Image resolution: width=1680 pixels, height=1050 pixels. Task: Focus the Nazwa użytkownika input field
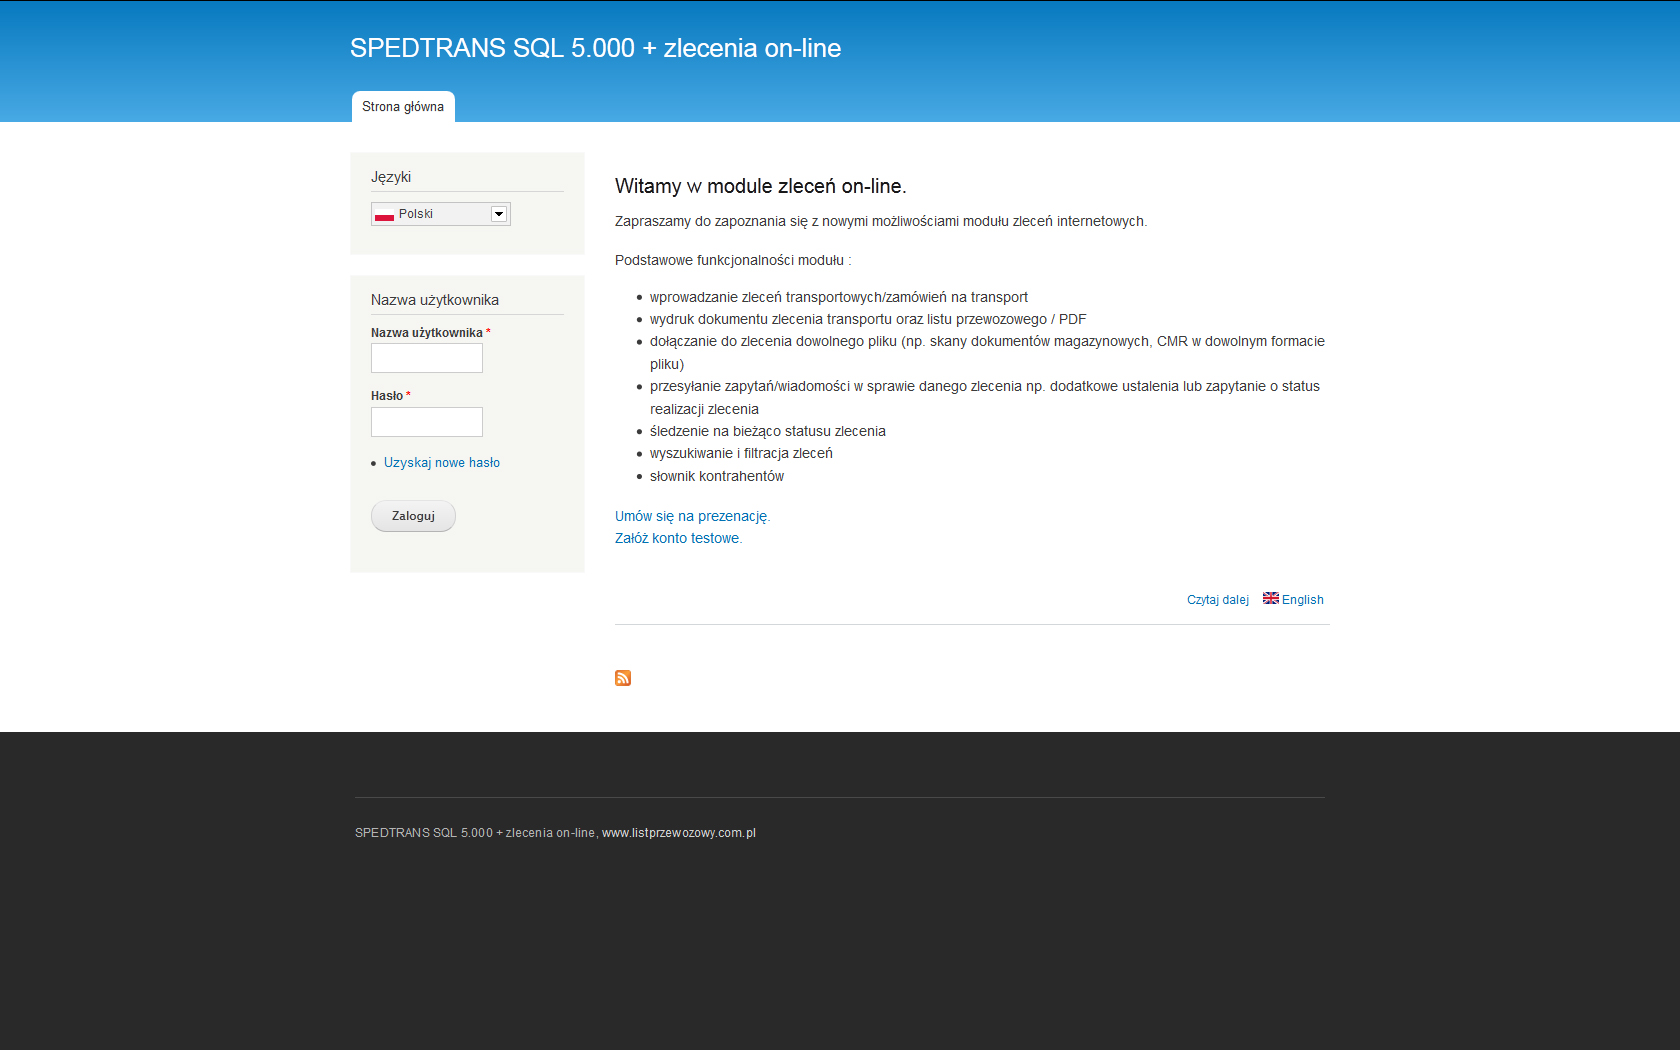(427, 358)
